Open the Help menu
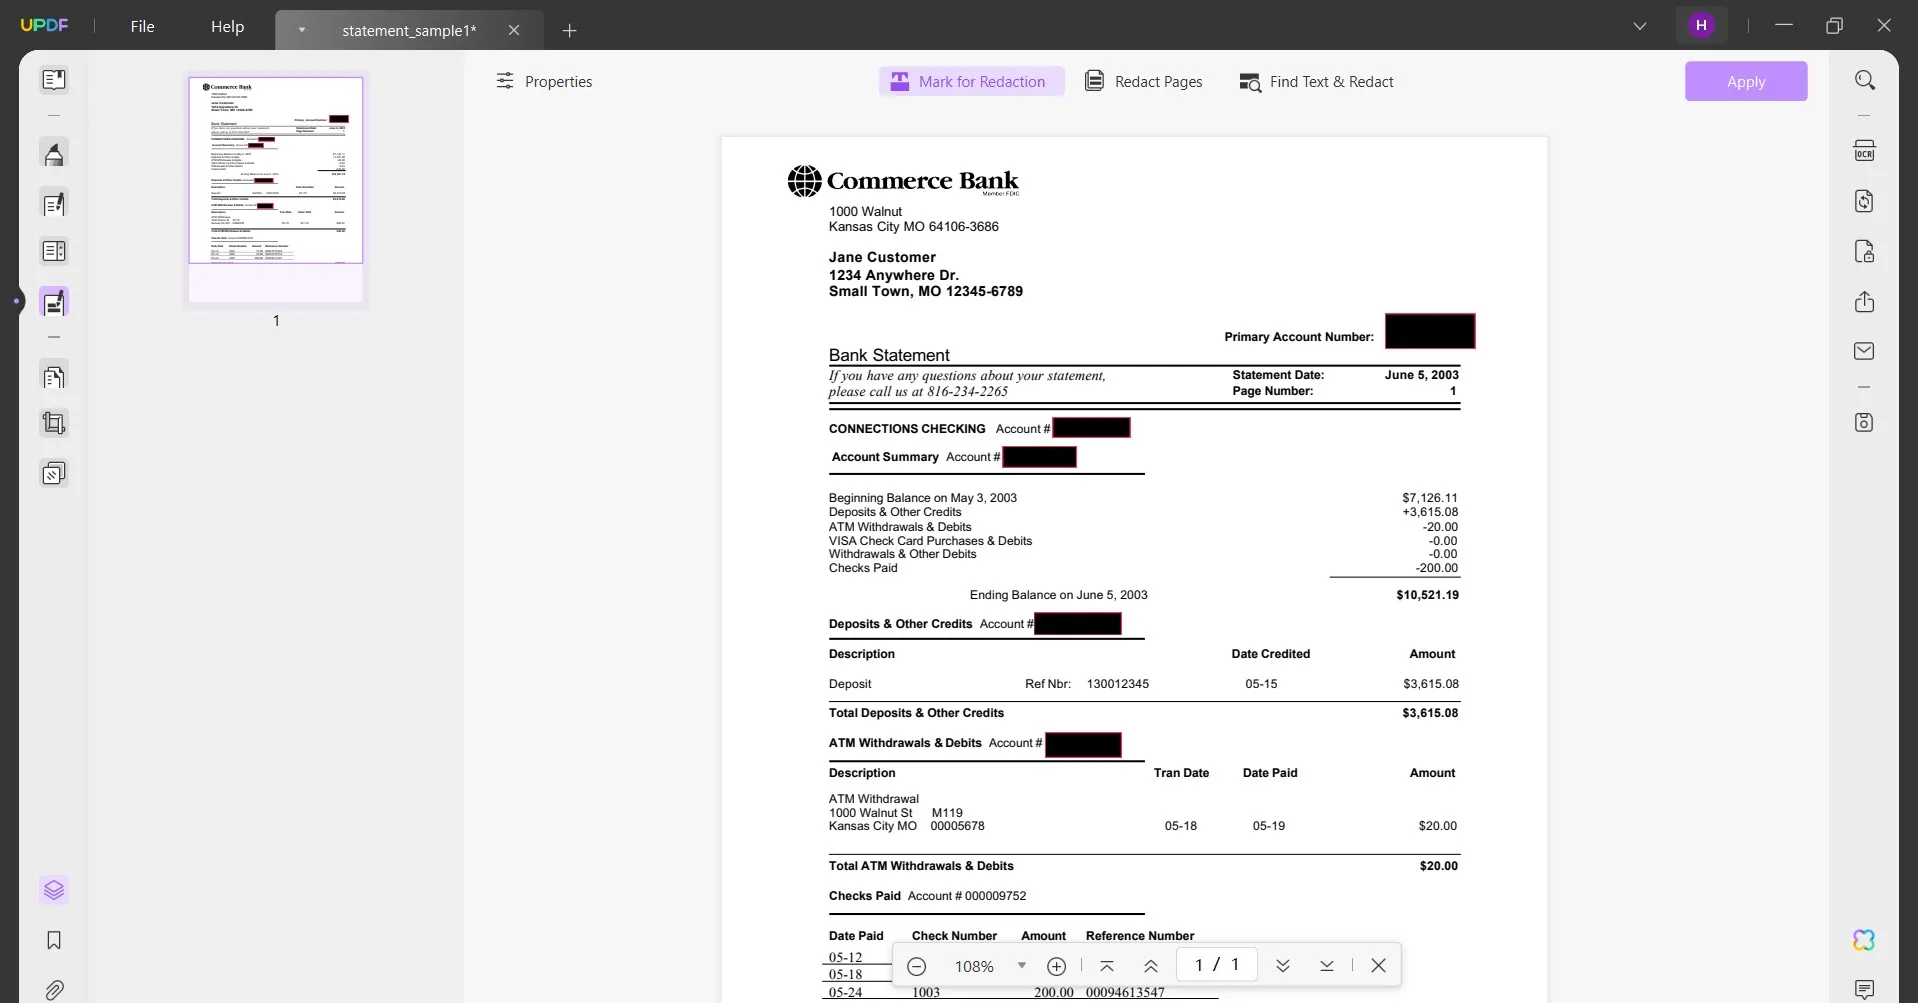 click(x=227, y=26)
